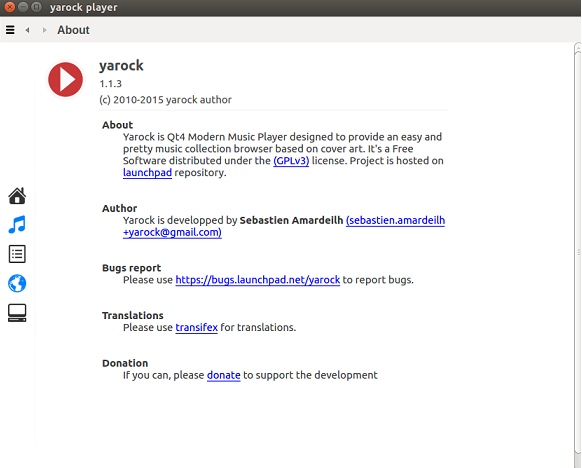582x468 pixels.
Task: Click '(c) 2010-2015 yarock author' text
Action: pos(166,100)
